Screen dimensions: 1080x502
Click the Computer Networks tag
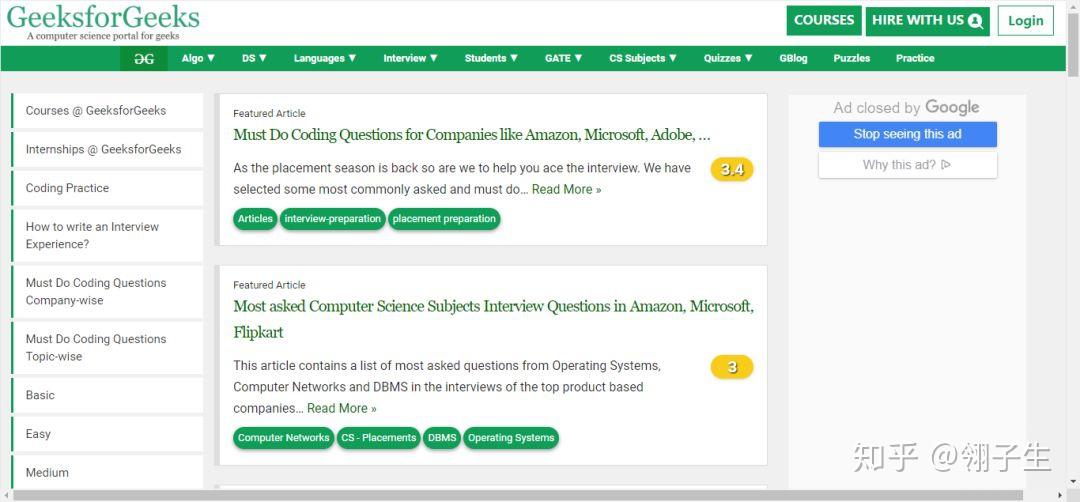point(284,438)
